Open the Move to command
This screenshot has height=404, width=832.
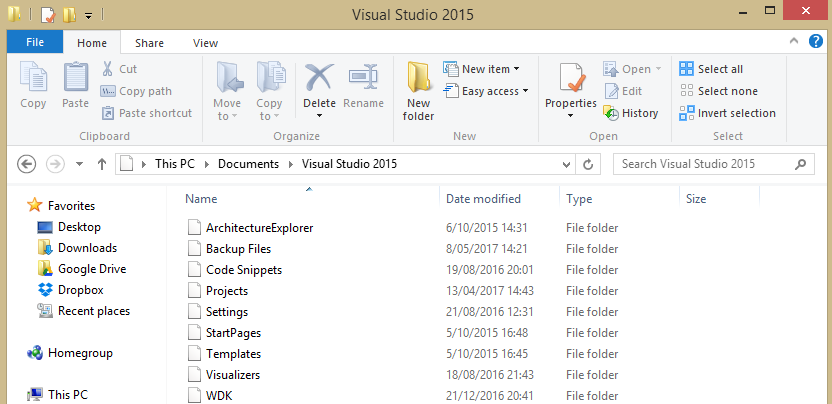pos(227,91)
